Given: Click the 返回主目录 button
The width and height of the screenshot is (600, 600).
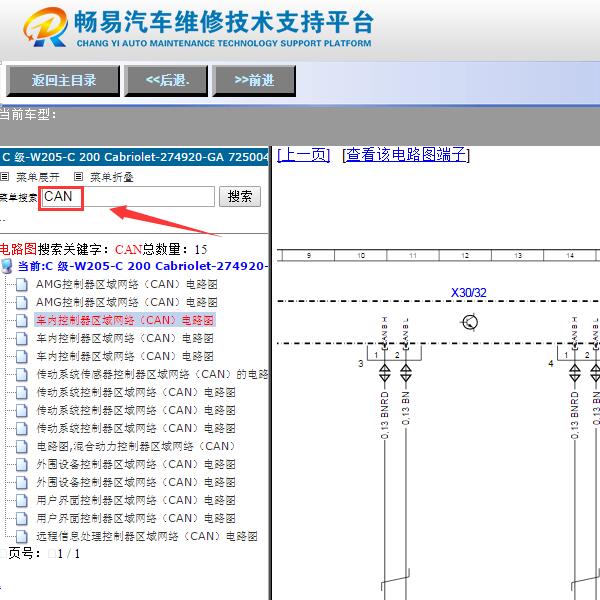Looking at the screenshot, I should pos(63,80).
